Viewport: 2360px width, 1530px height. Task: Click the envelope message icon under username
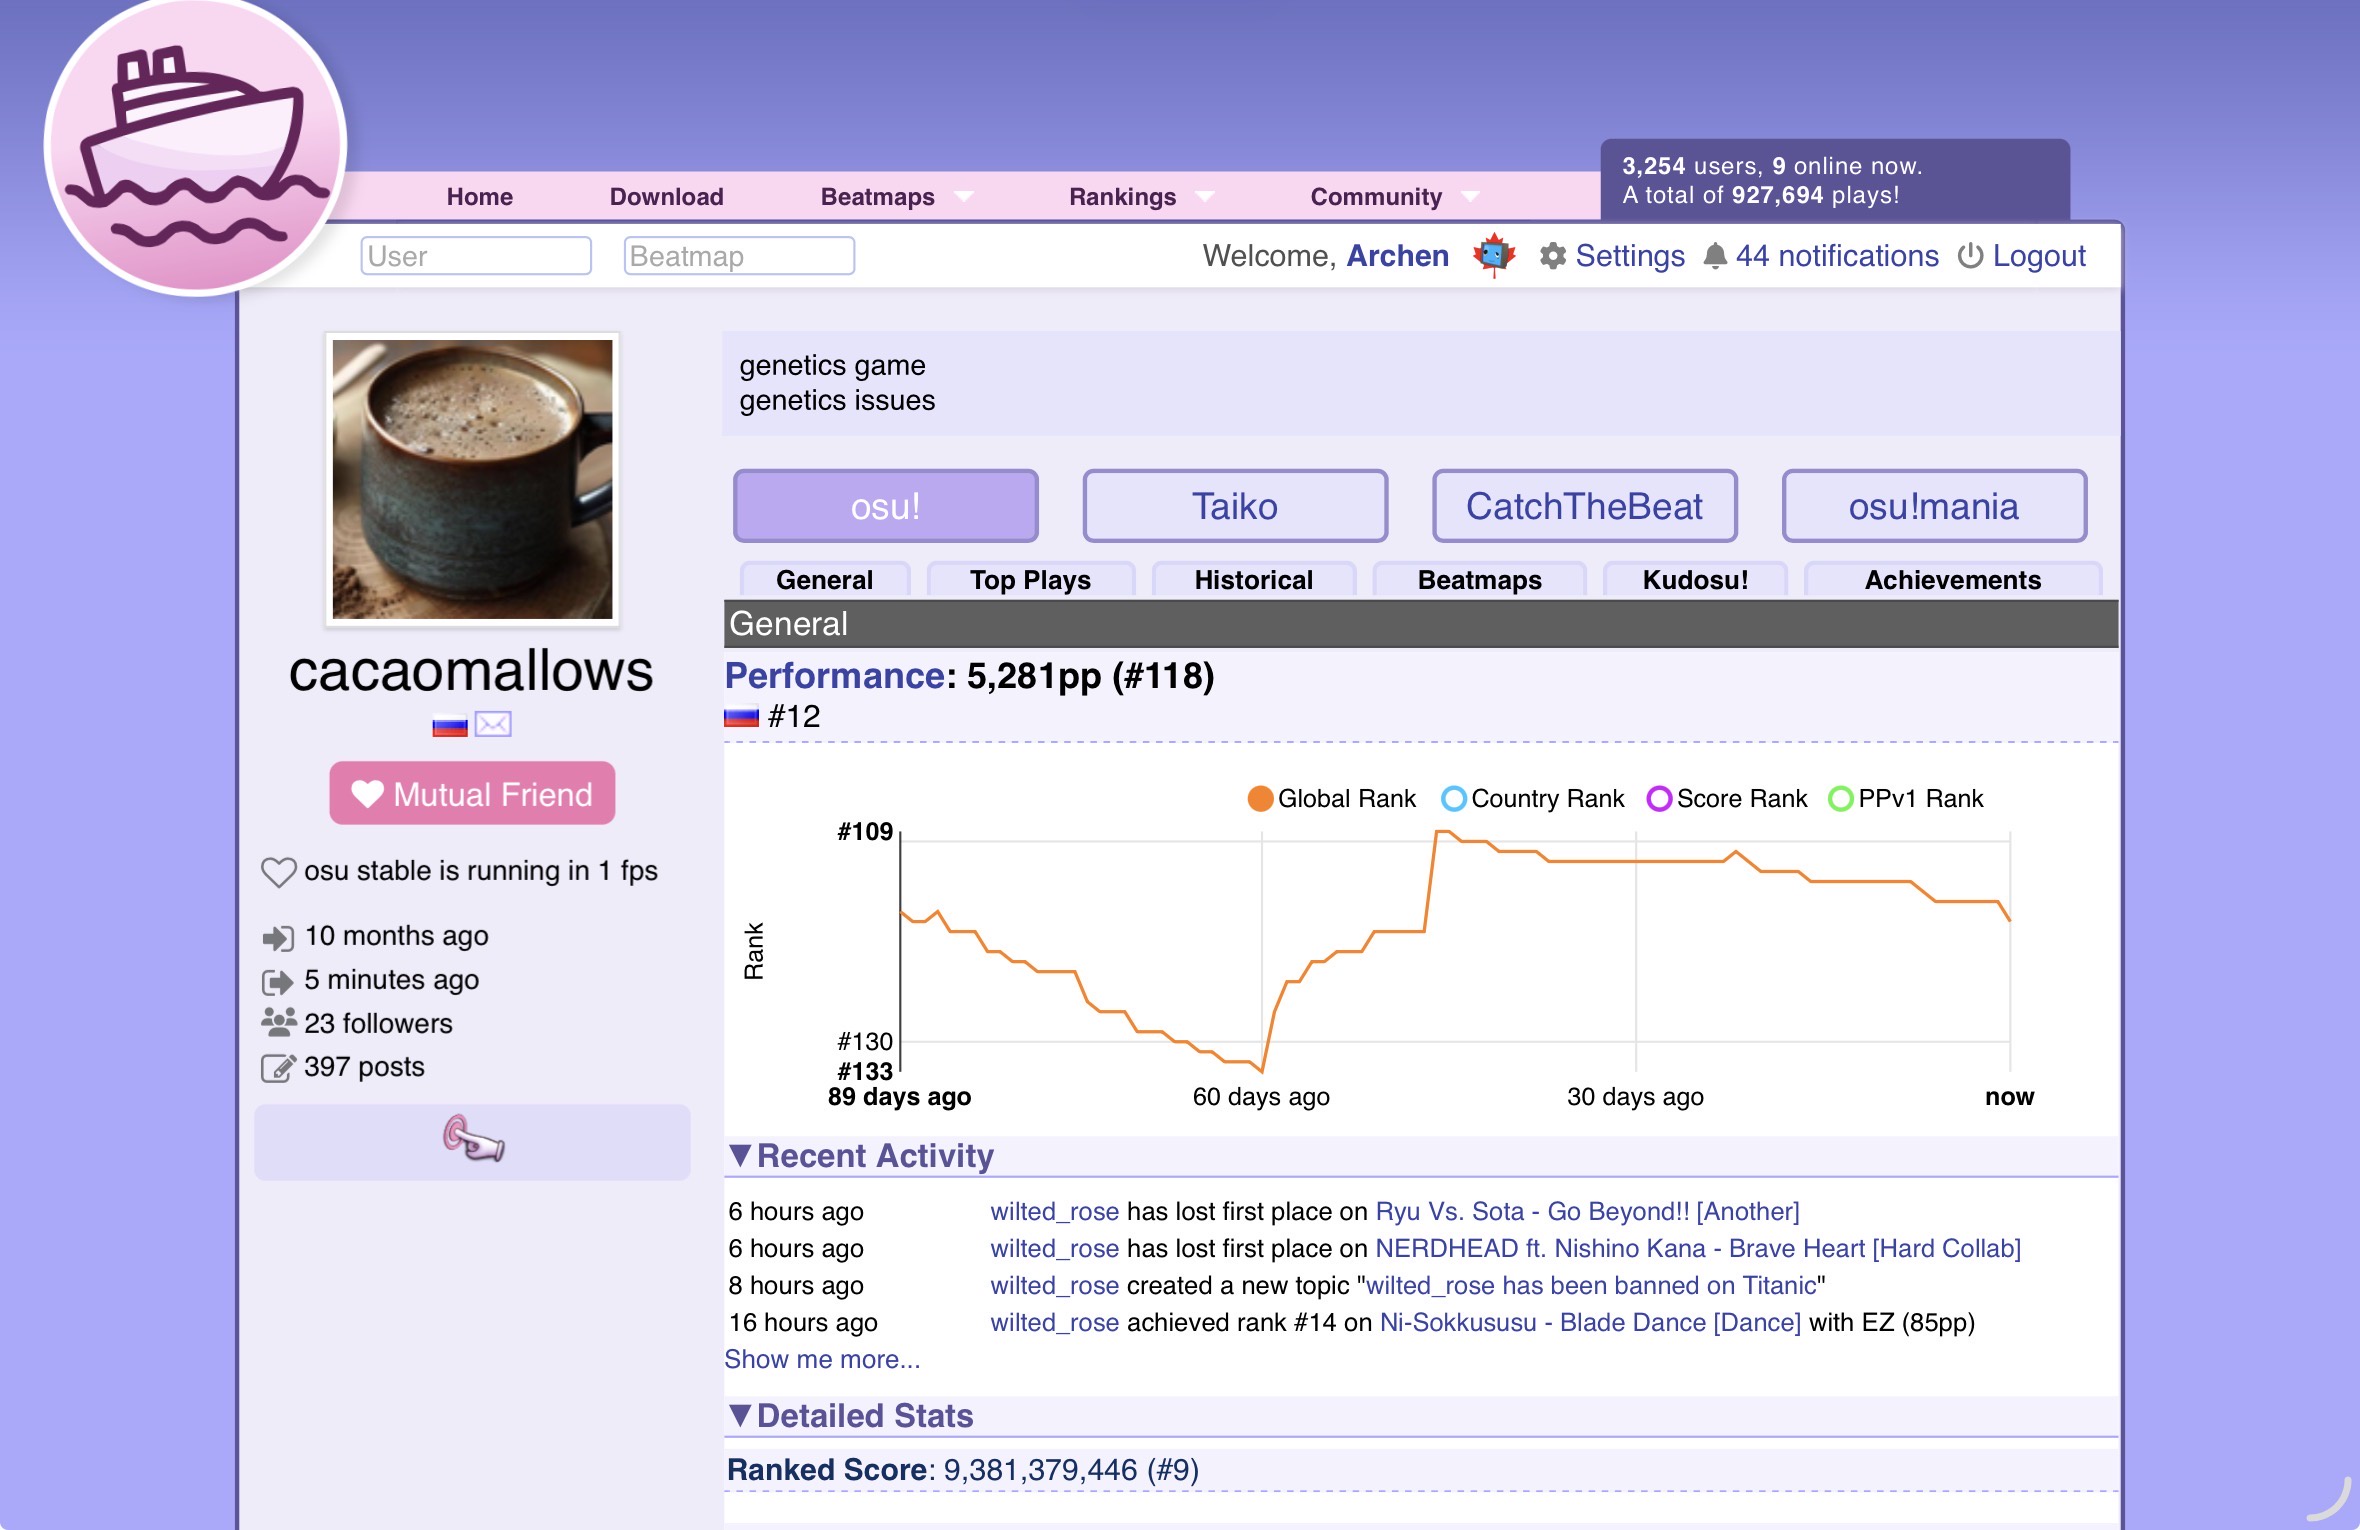click(493, 724)
